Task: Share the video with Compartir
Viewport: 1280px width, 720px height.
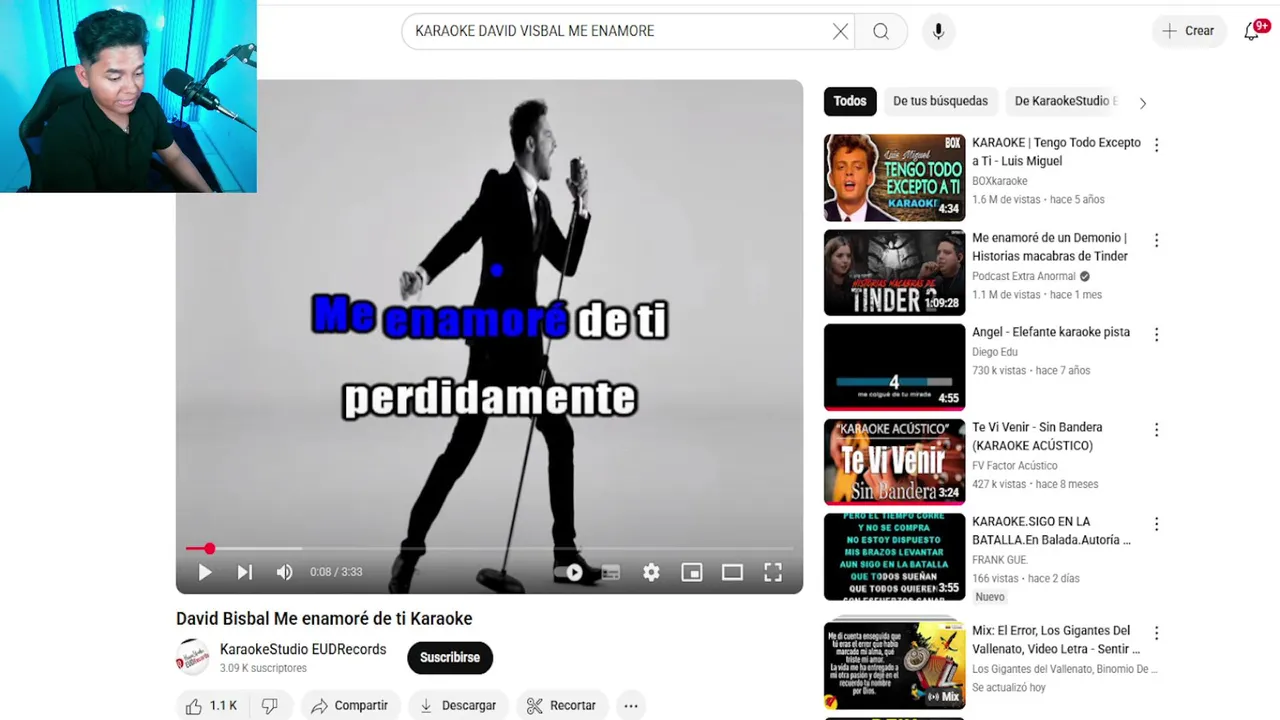Action: coord(349,705)
